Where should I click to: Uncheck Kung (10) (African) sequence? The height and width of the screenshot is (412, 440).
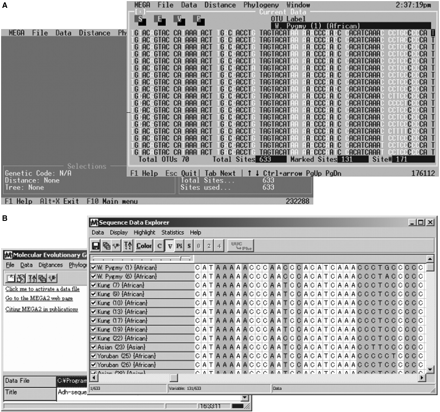pos(94,303)
